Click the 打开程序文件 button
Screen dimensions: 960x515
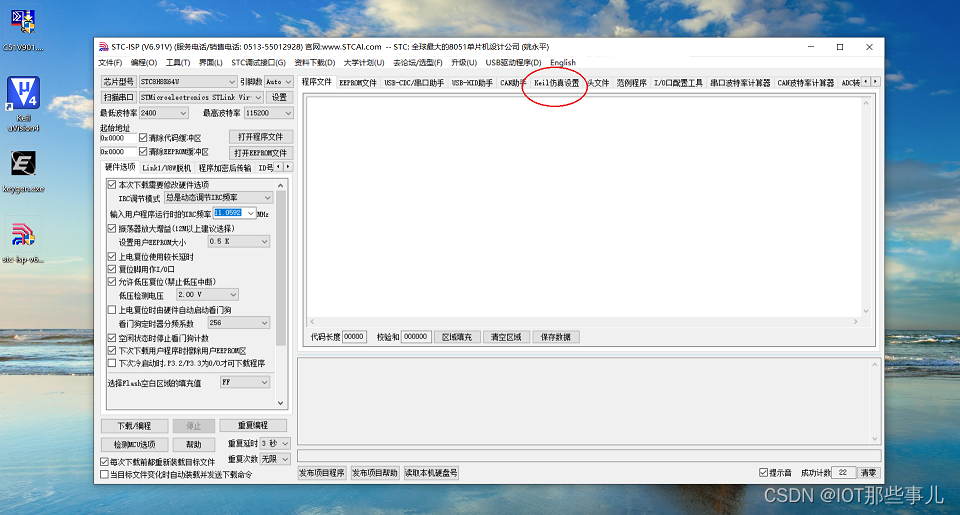pyautogui.click(x=261, y=137)
